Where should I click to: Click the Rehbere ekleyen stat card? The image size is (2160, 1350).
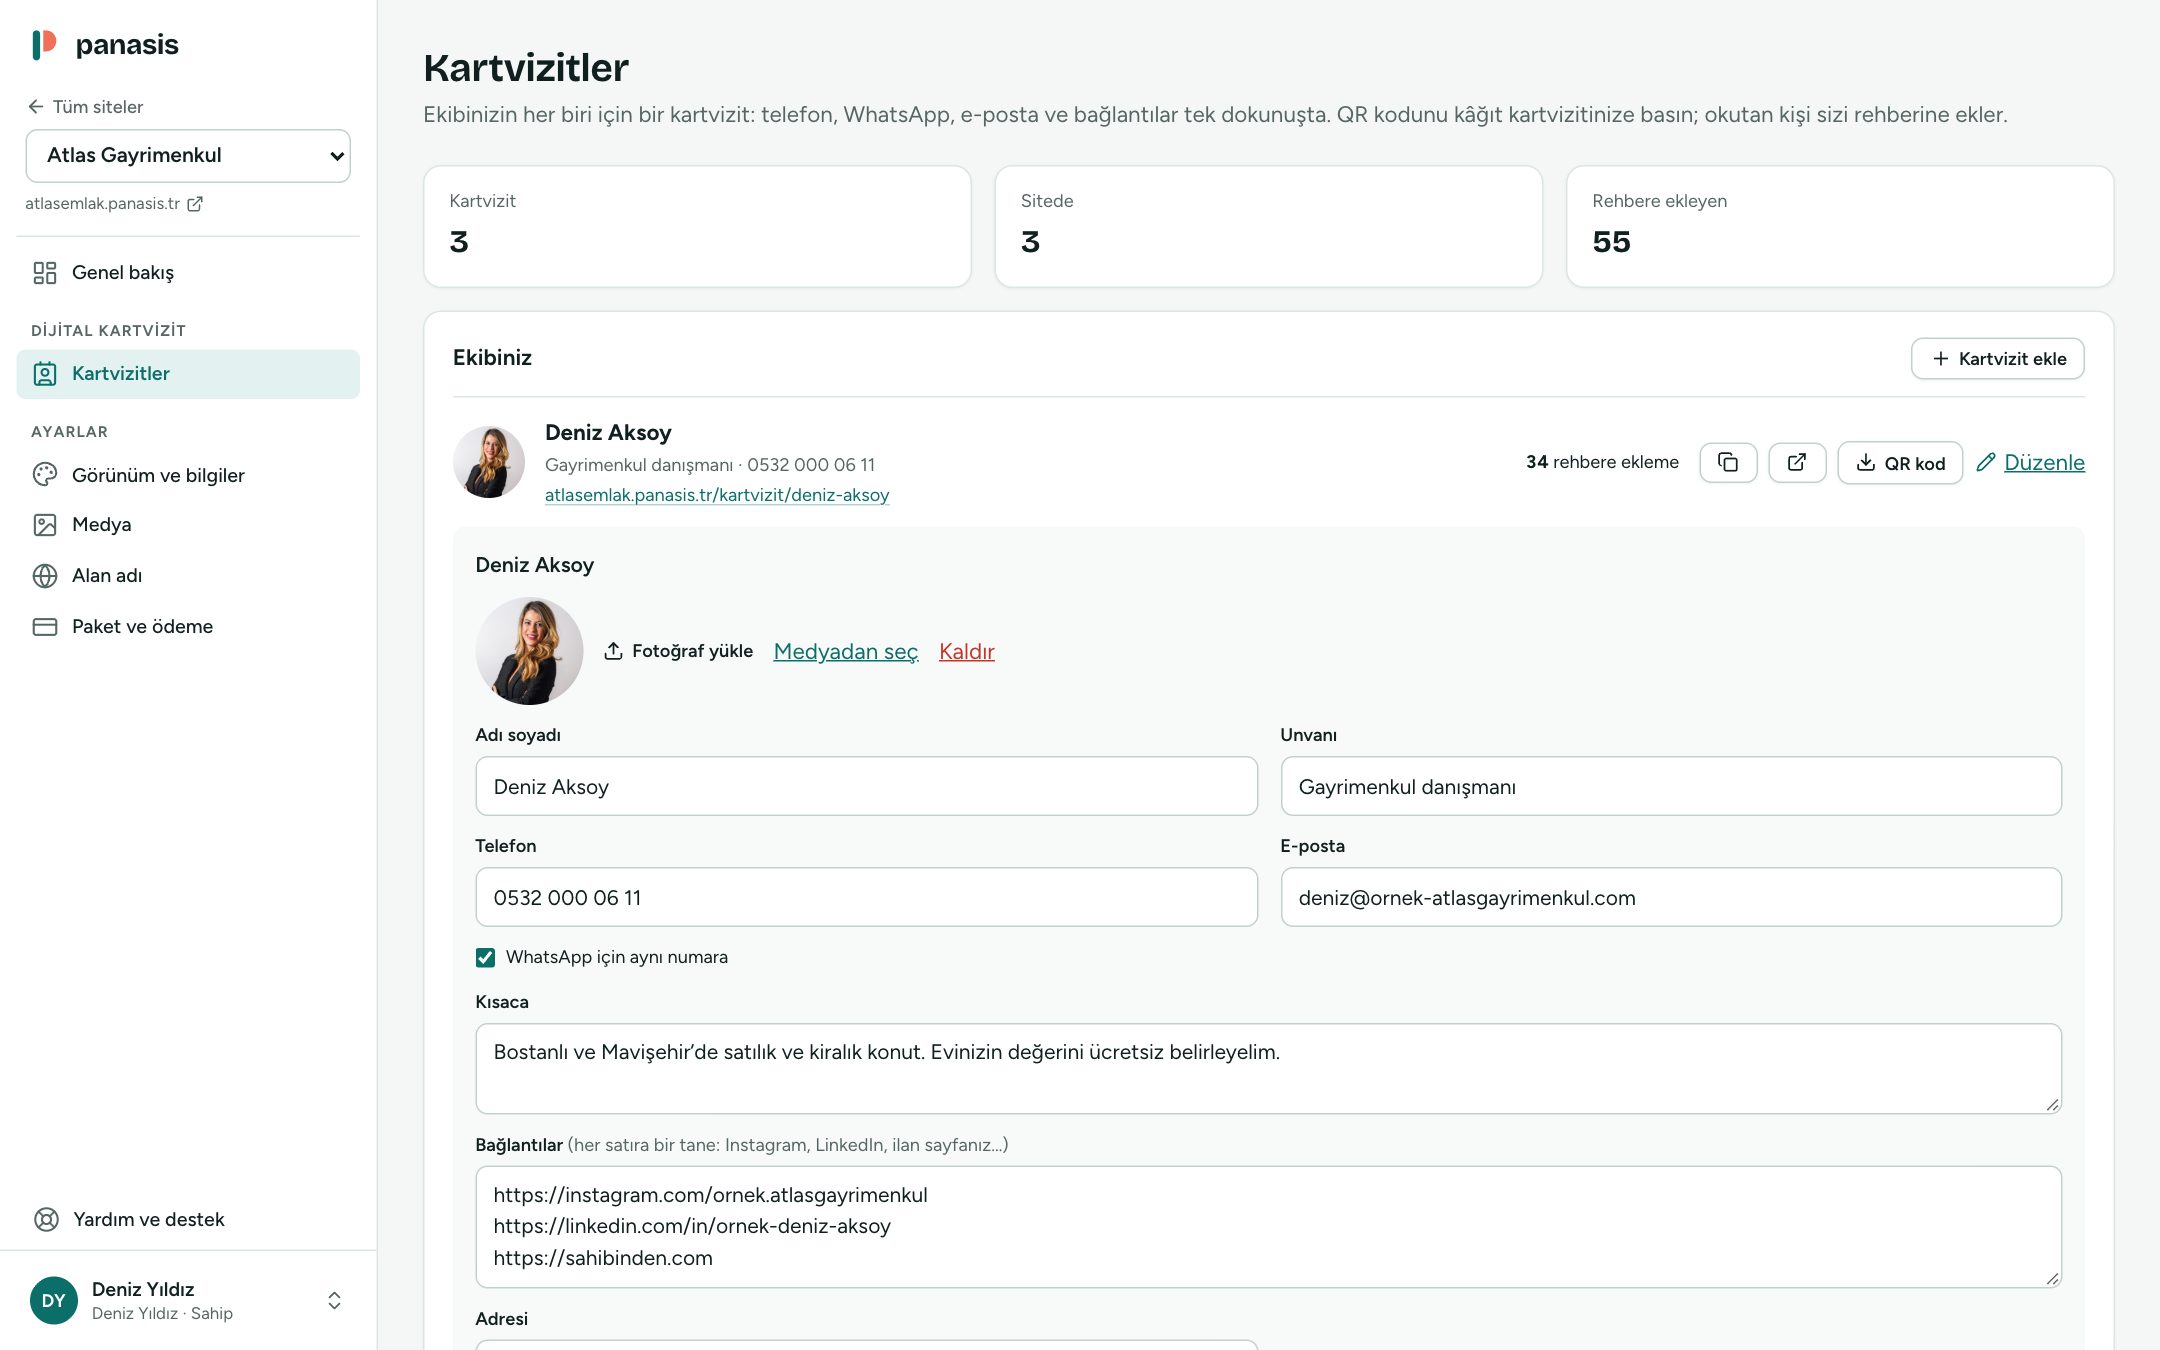(1840, 227)
